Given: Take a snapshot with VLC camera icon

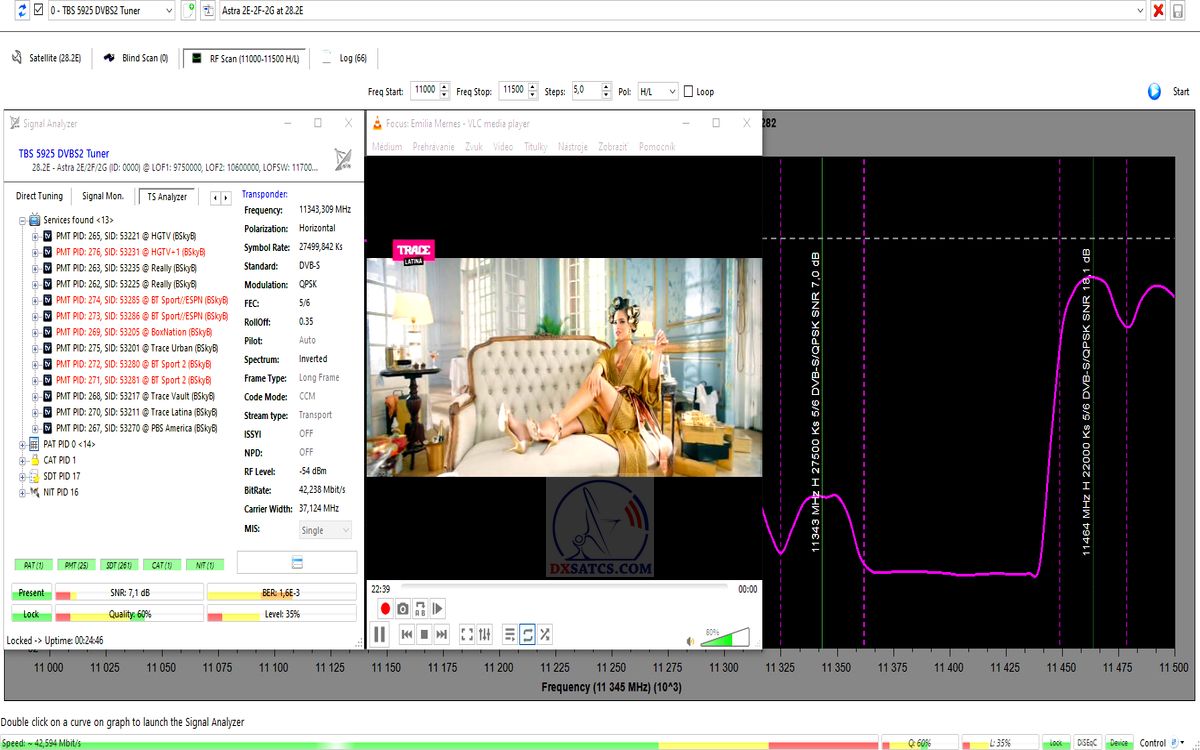Looking at the screenshot, I should (x=402, y=608).
